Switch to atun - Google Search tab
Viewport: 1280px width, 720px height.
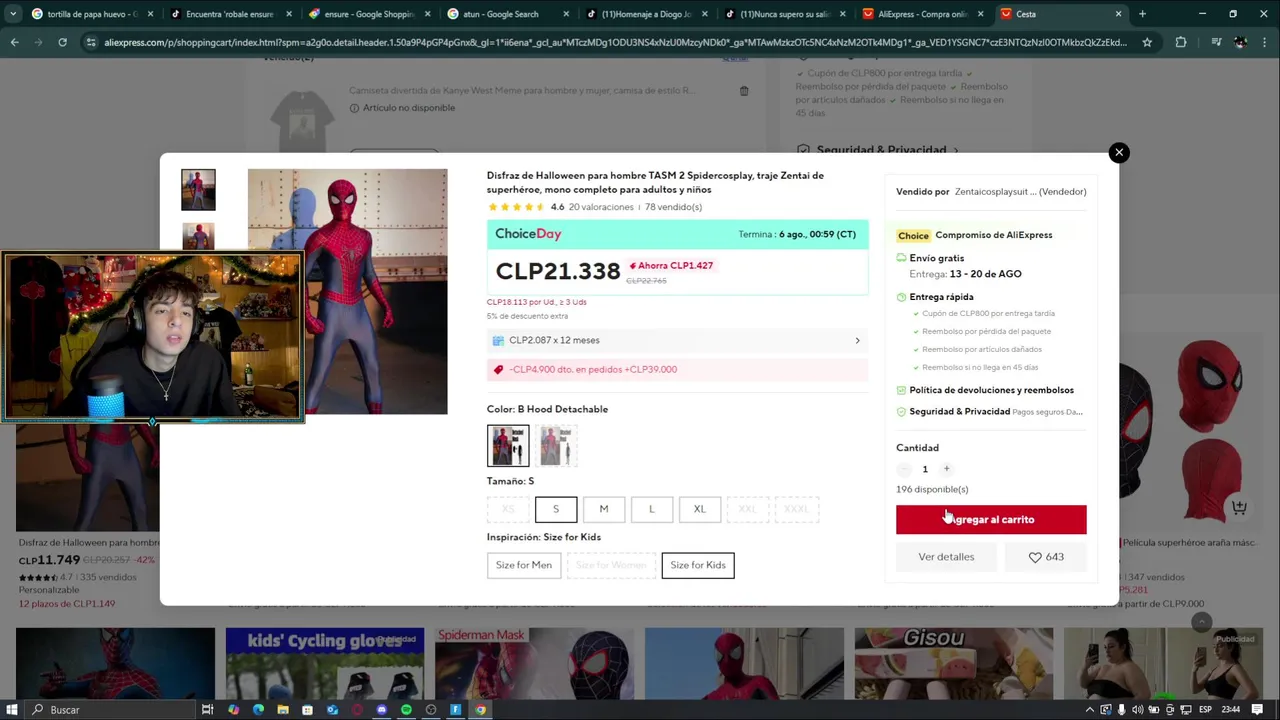(508, 14)
